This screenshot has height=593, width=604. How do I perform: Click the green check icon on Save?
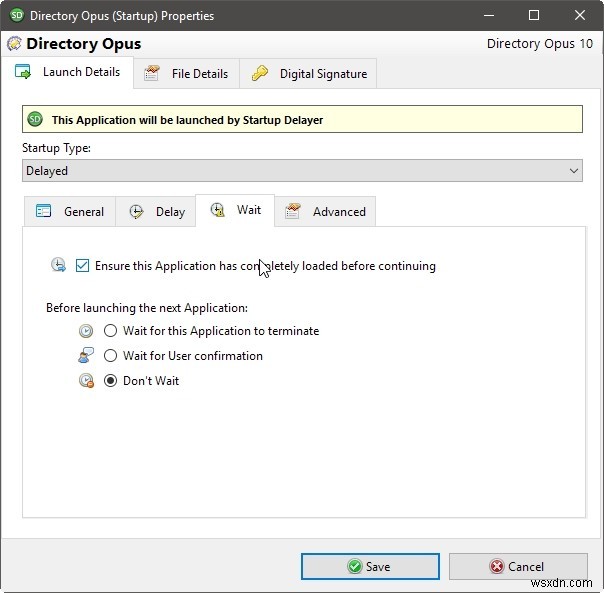click(x=354, y=566)
